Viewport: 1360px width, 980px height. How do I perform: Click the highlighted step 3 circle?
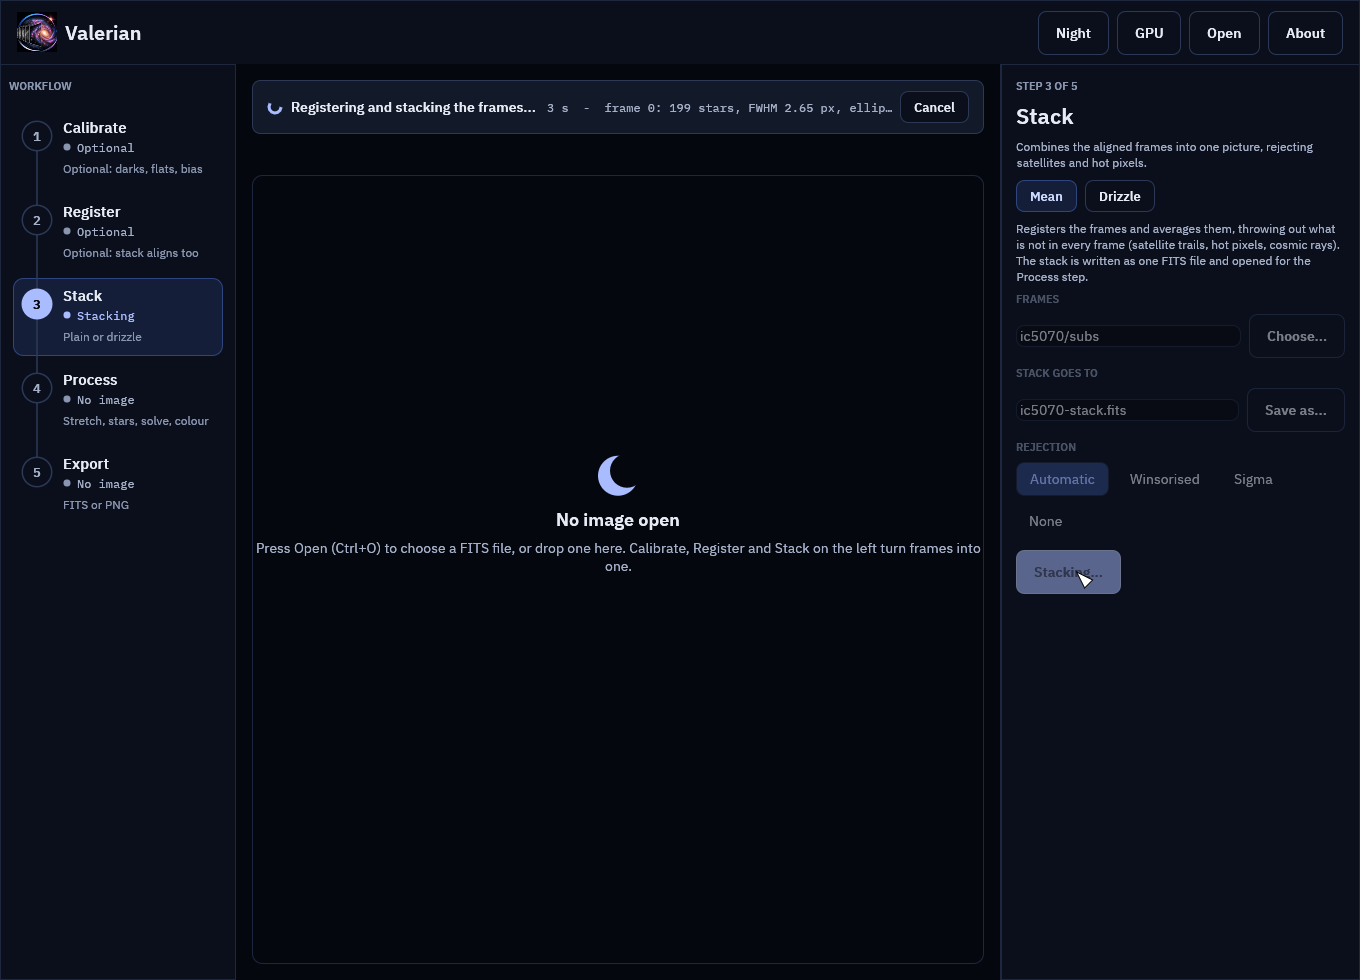click(x=37, y=305)
